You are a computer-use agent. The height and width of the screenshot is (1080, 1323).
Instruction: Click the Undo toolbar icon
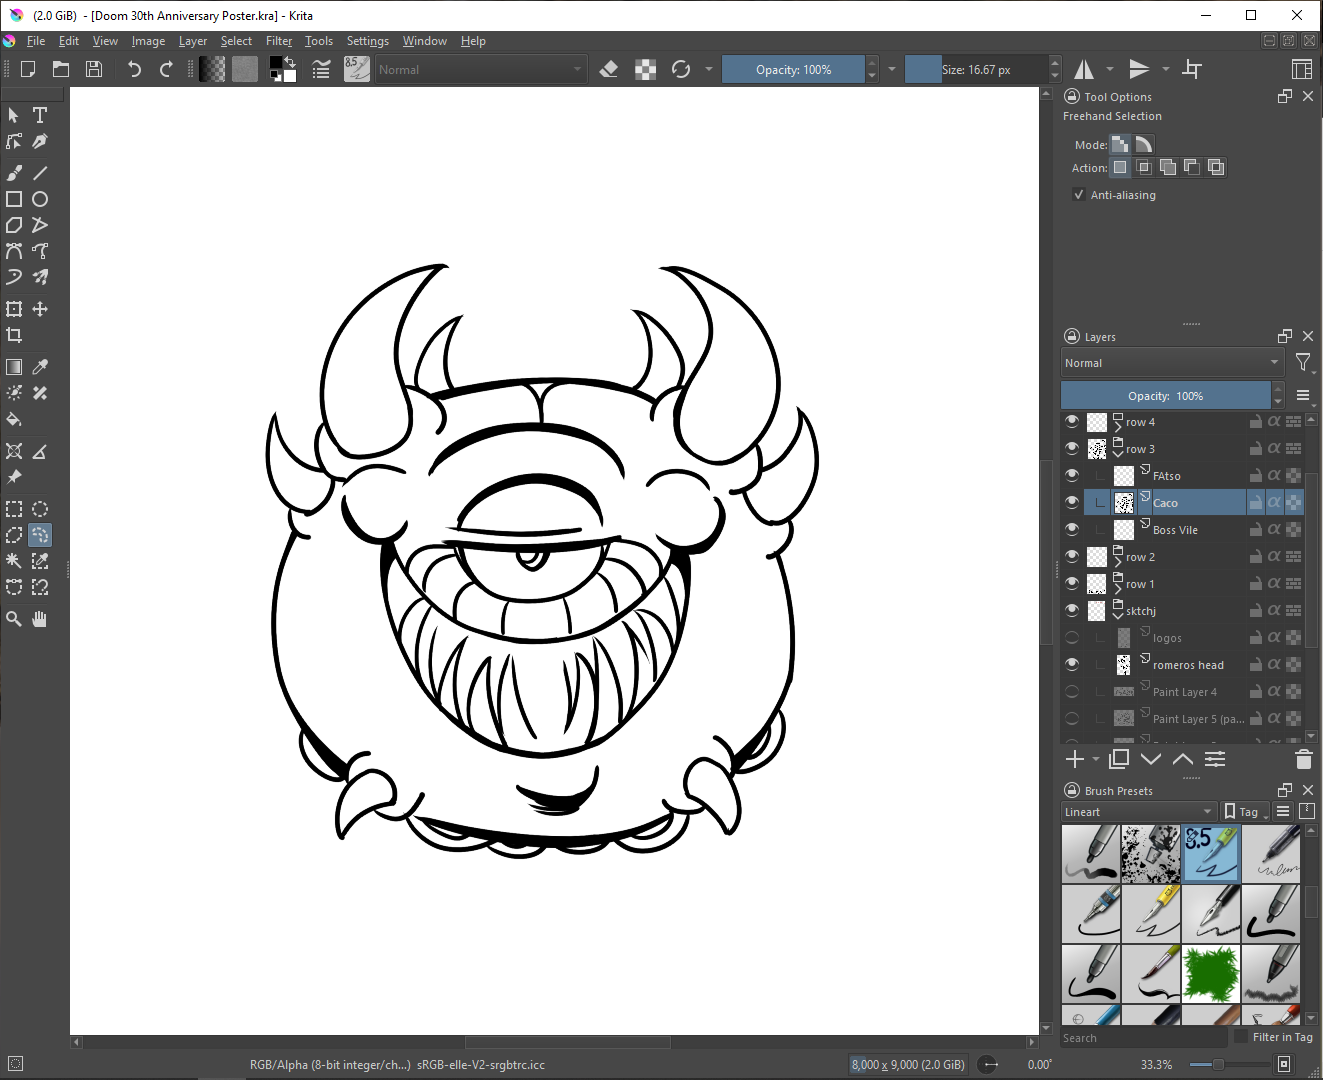point(134,69)
